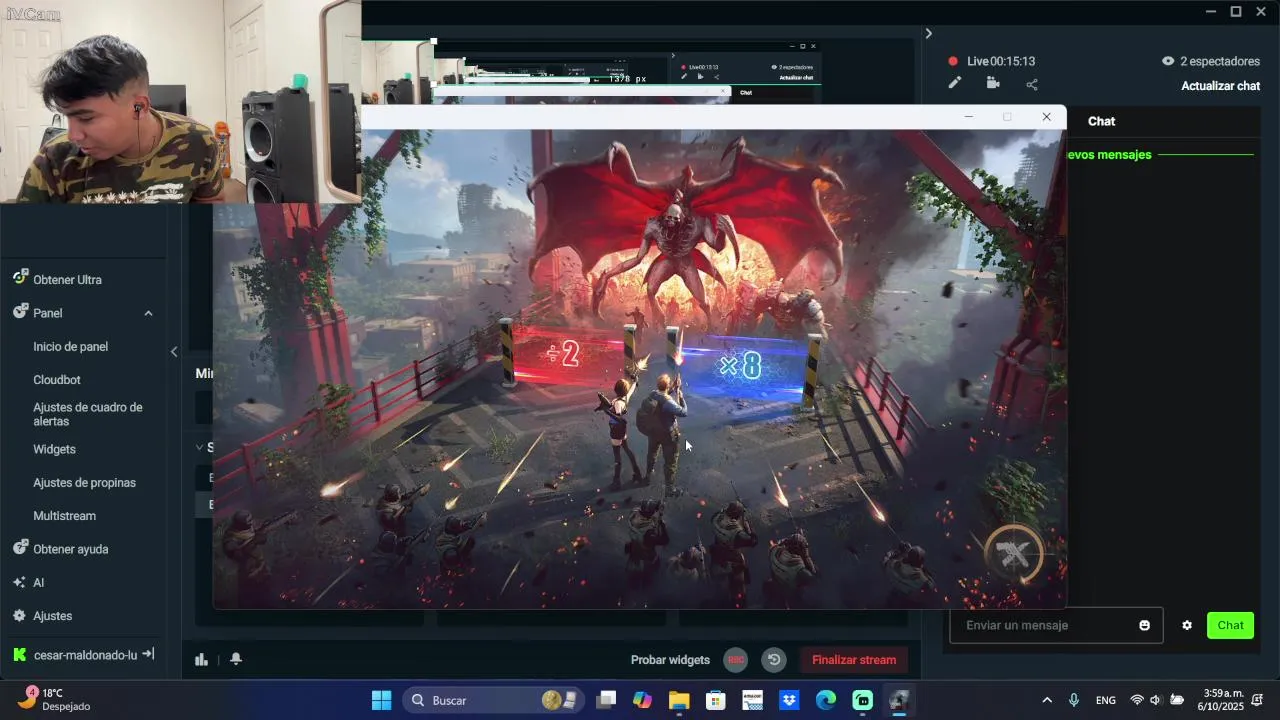Click the game app icon on taskbar
Viewport: 1280px width, 720px height.
coord(899,700)
